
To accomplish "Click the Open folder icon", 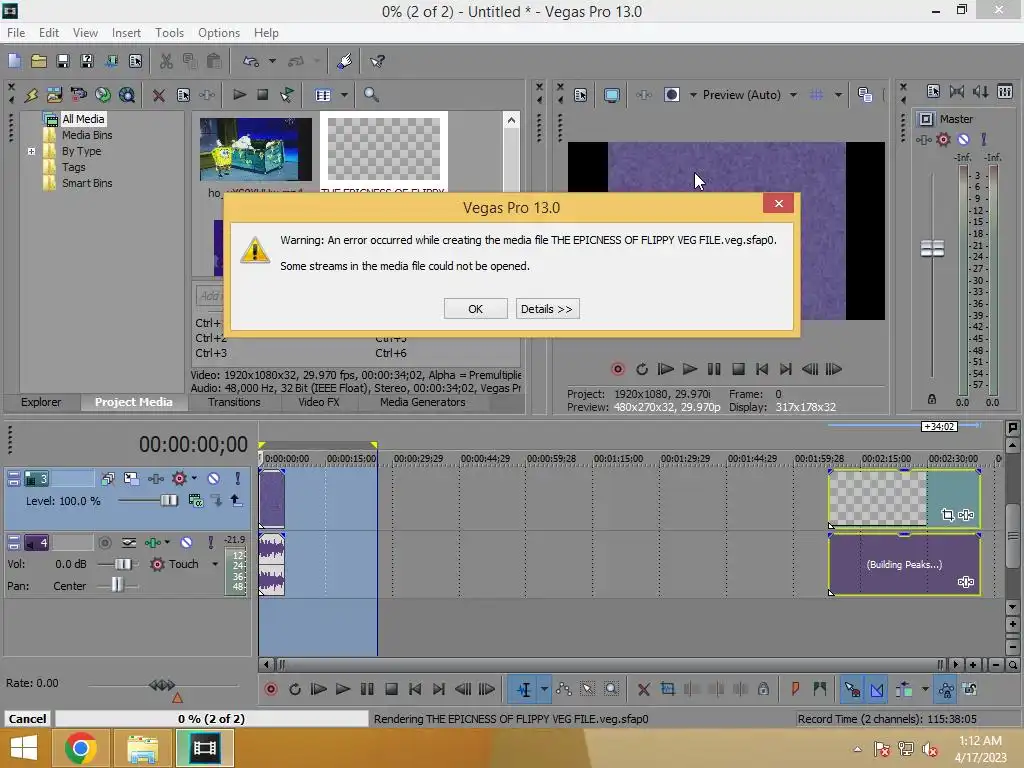I will [x=39, y=61].
